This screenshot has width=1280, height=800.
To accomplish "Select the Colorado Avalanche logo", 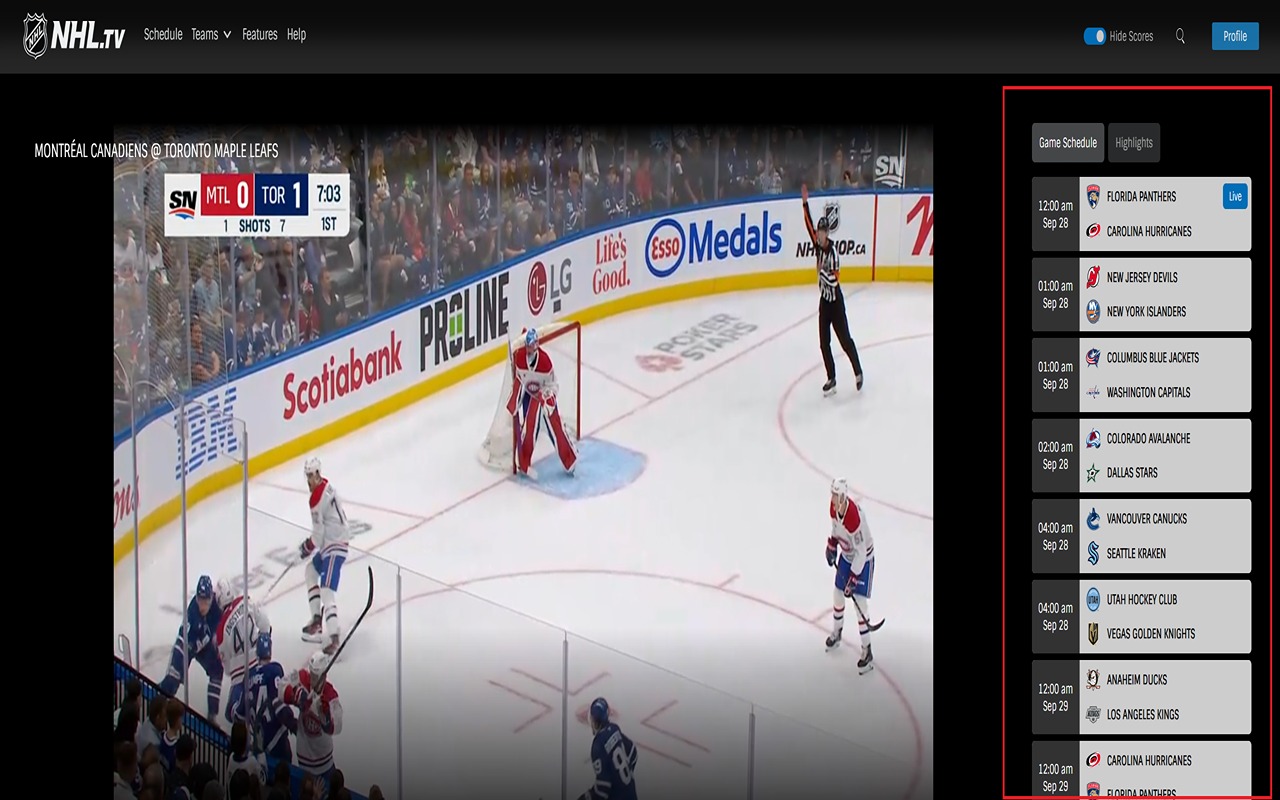I will pos(1093,438).
